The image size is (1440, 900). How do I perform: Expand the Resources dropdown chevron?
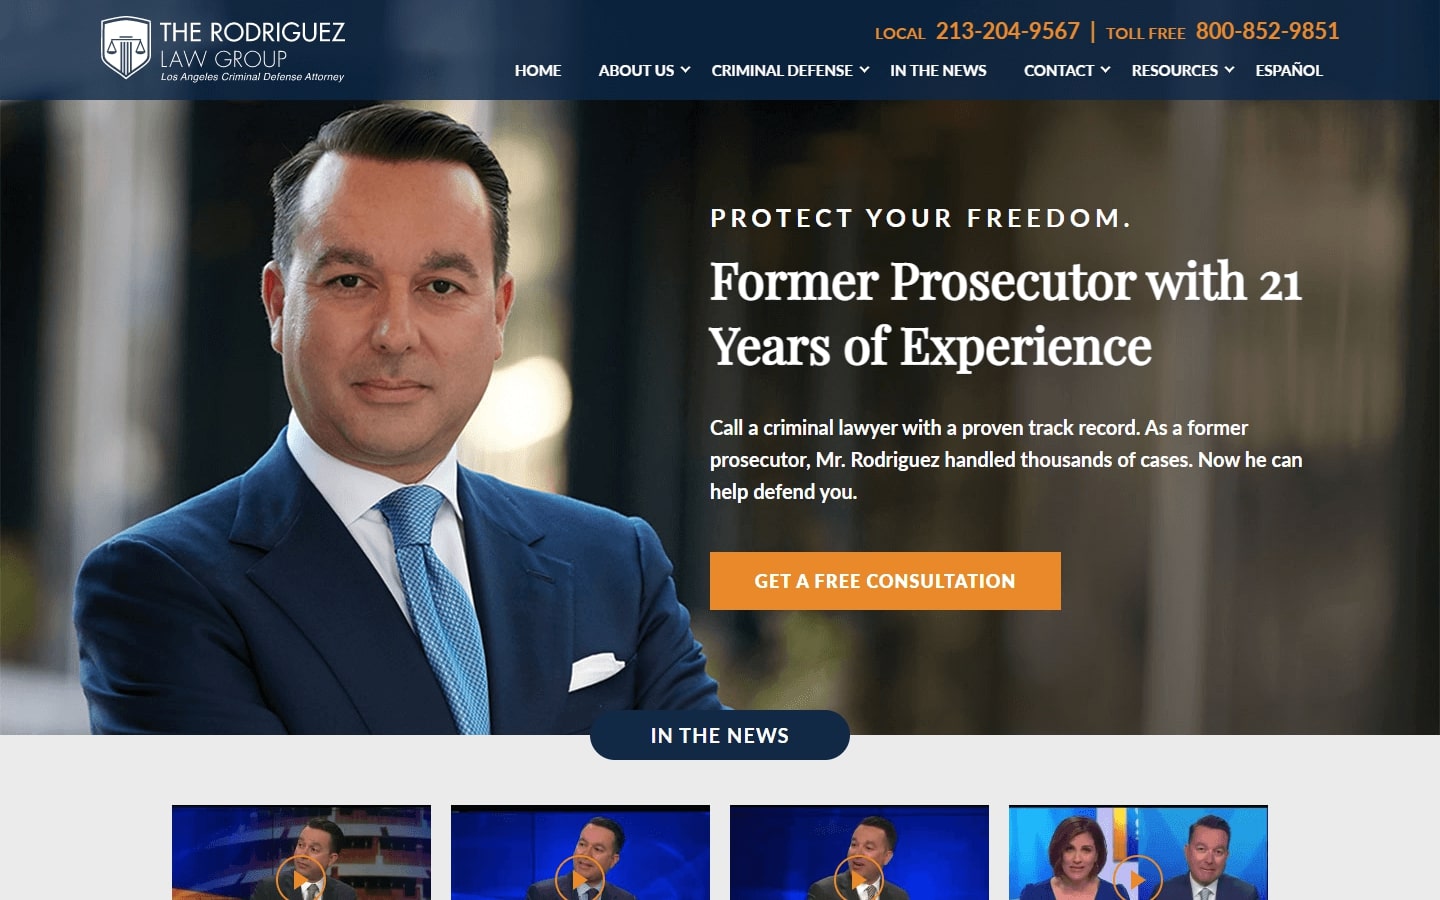[x=1229, y=70]
